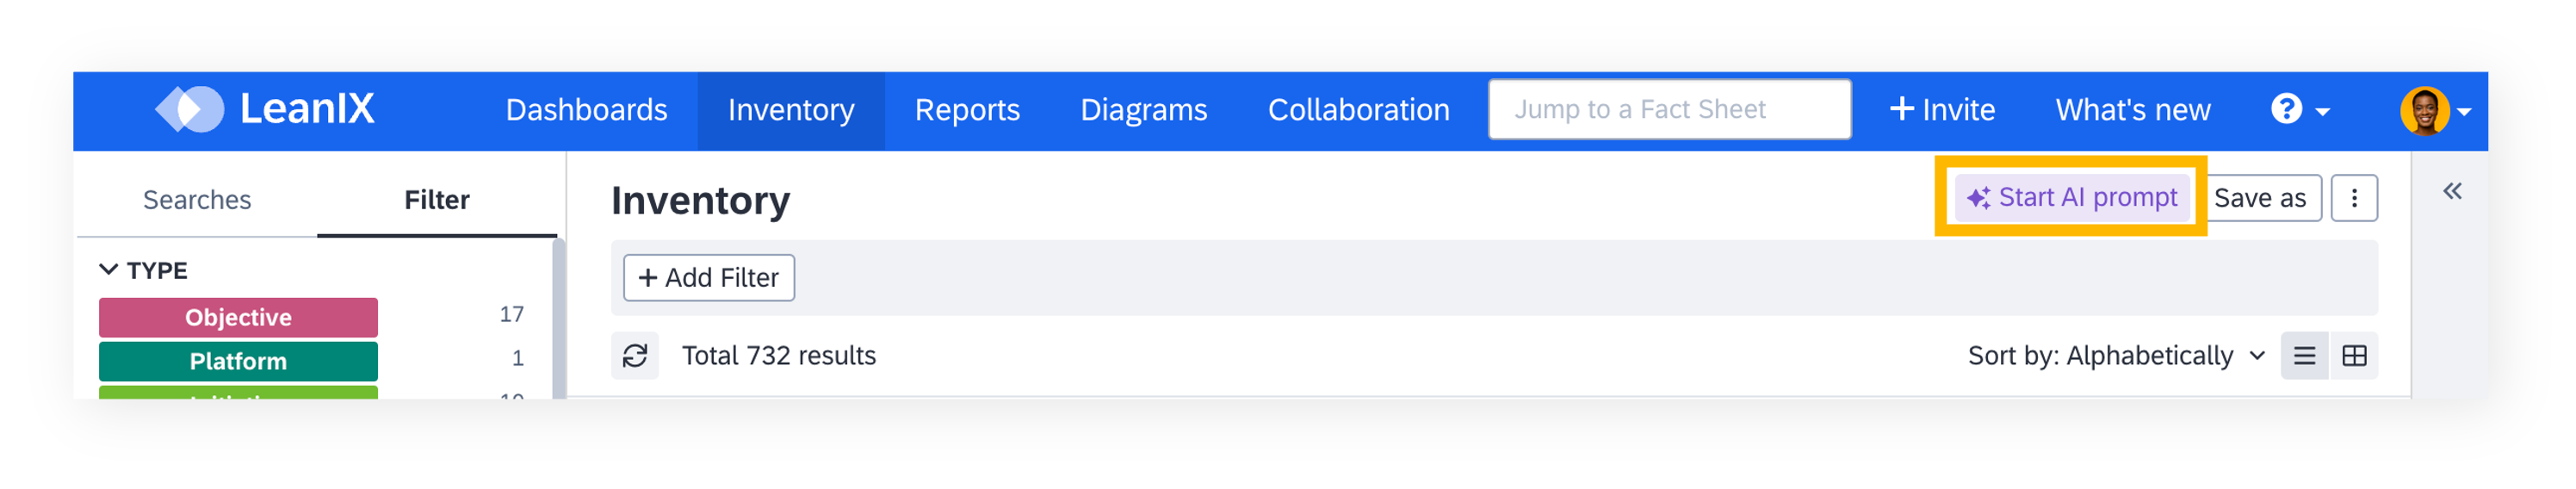Open the three-dot more options menu
Image resolution: width=2576 pixels, height=489 pixels.
pos(2354,198)
